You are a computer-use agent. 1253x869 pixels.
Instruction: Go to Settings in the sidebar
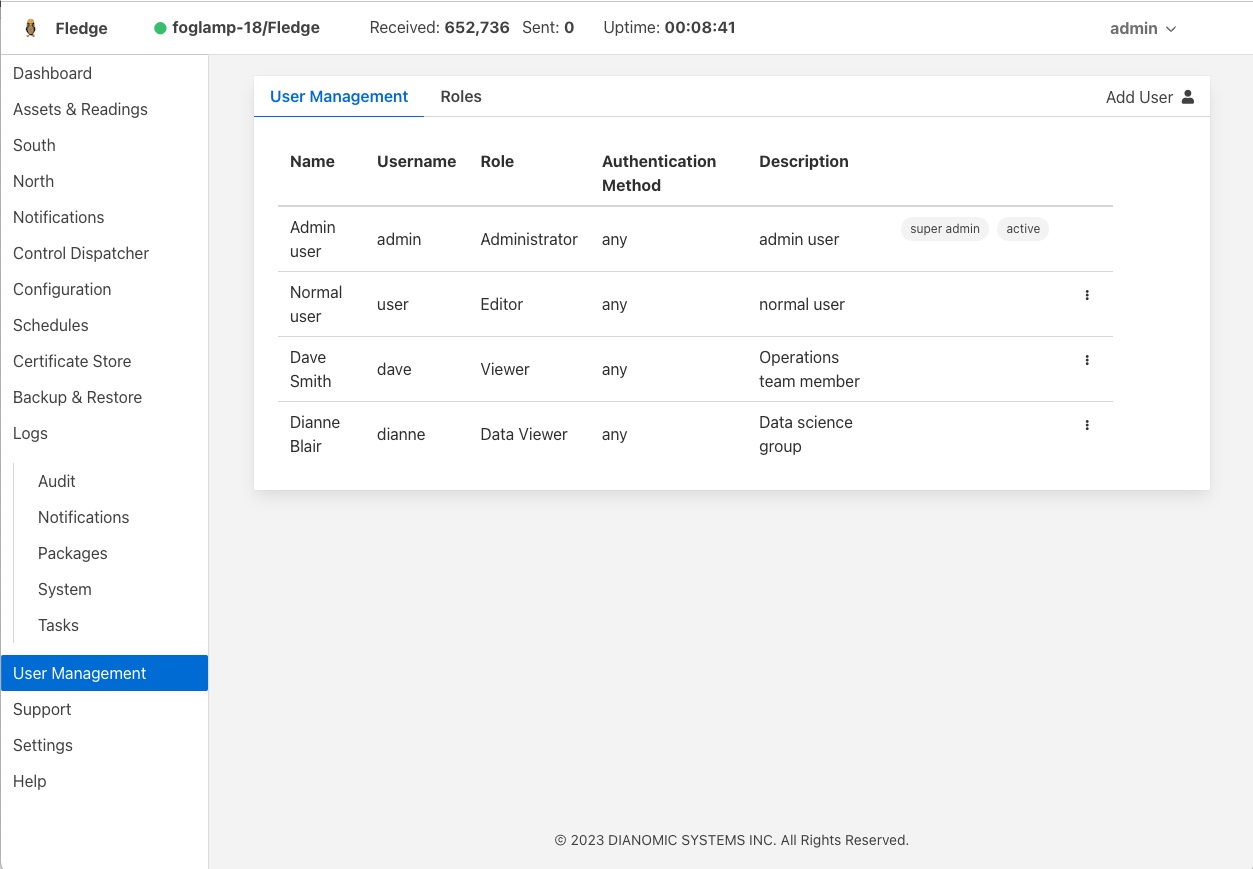coord(43,745)
